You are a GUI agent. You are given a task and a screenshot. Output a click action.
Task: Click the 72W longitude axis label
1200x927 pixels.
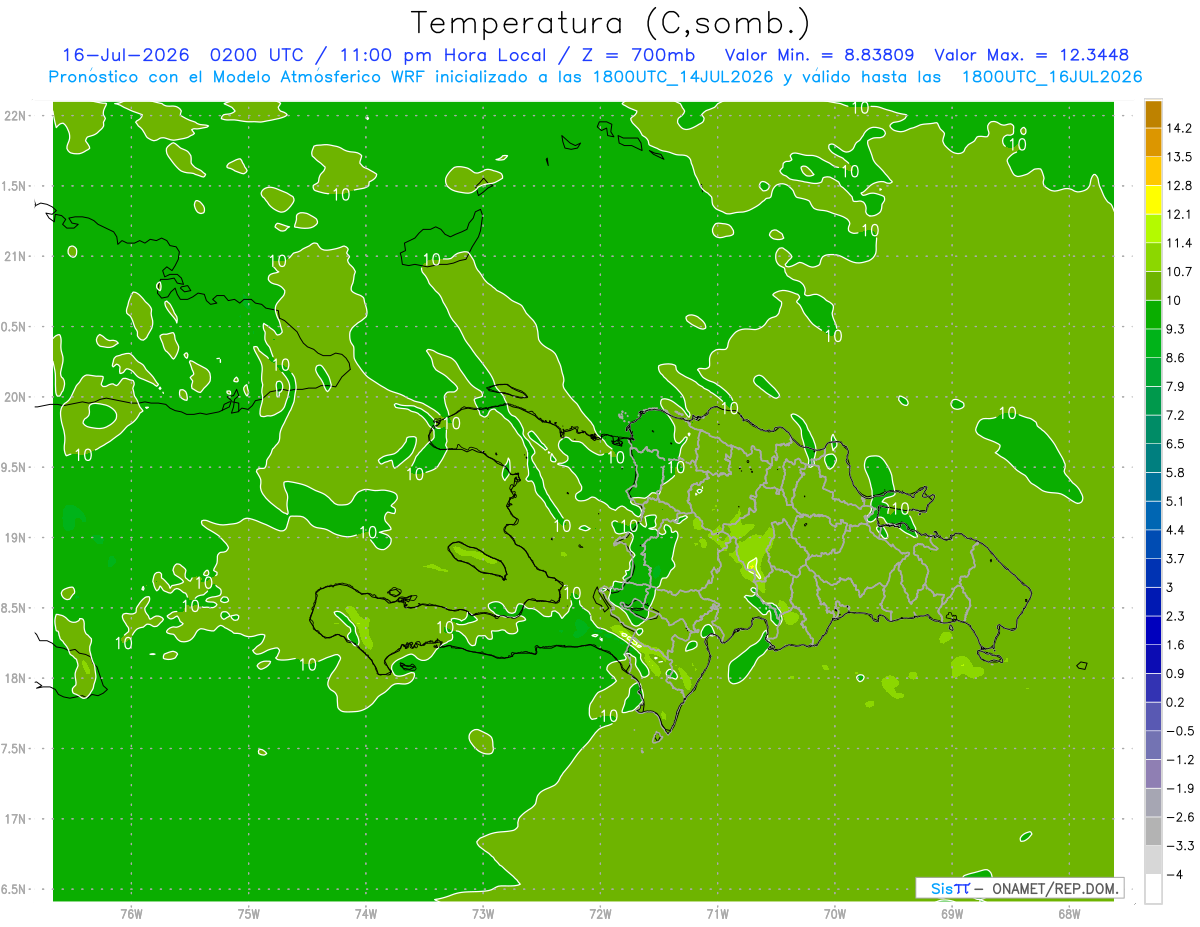click(600, 913)
